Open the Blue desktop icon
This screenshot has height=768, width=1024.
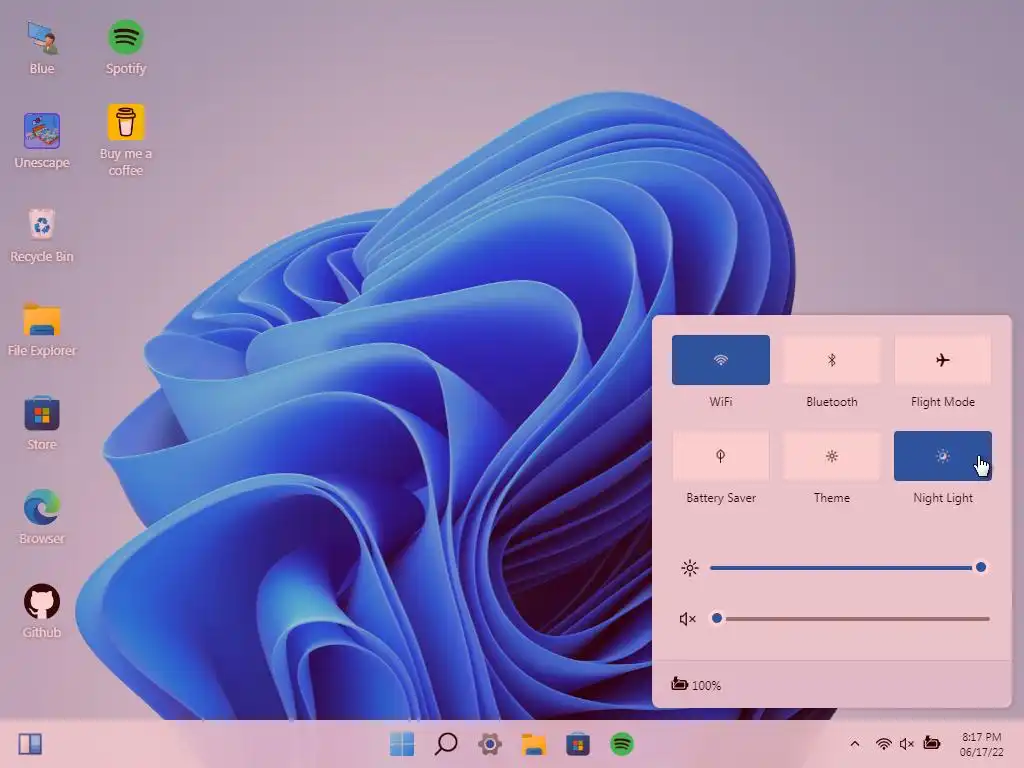point(42,47)
